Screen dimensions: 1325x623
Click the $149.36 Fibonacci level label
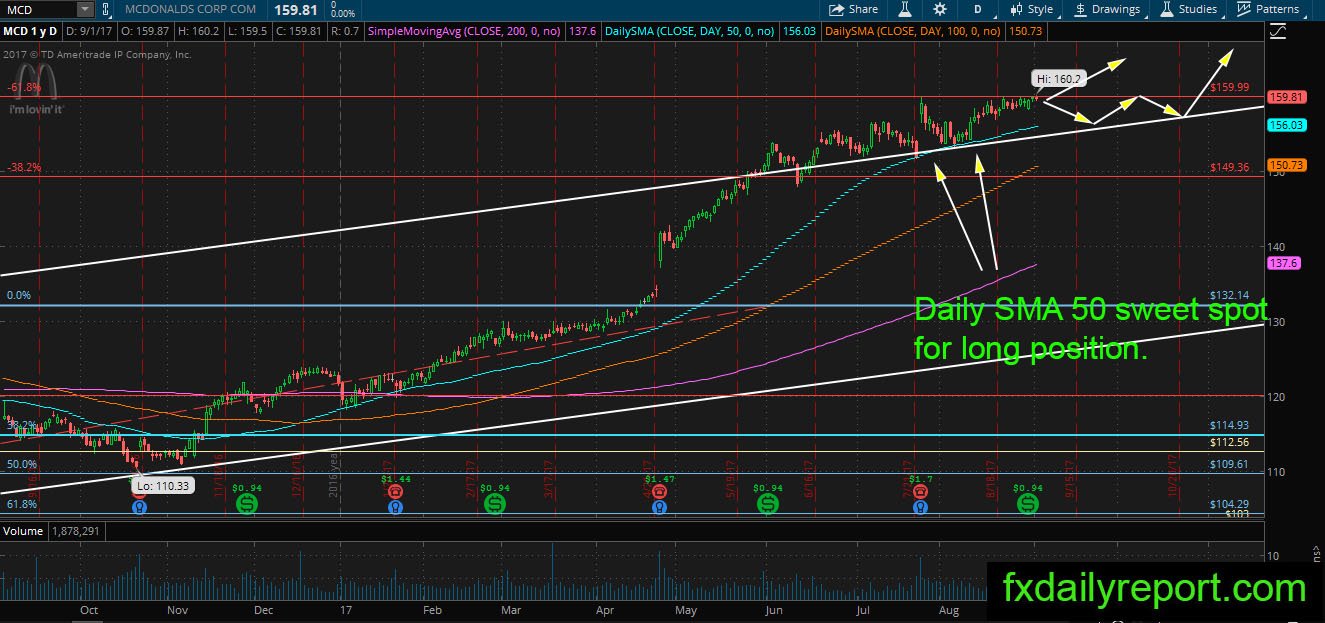click(x=1228, y=167)
